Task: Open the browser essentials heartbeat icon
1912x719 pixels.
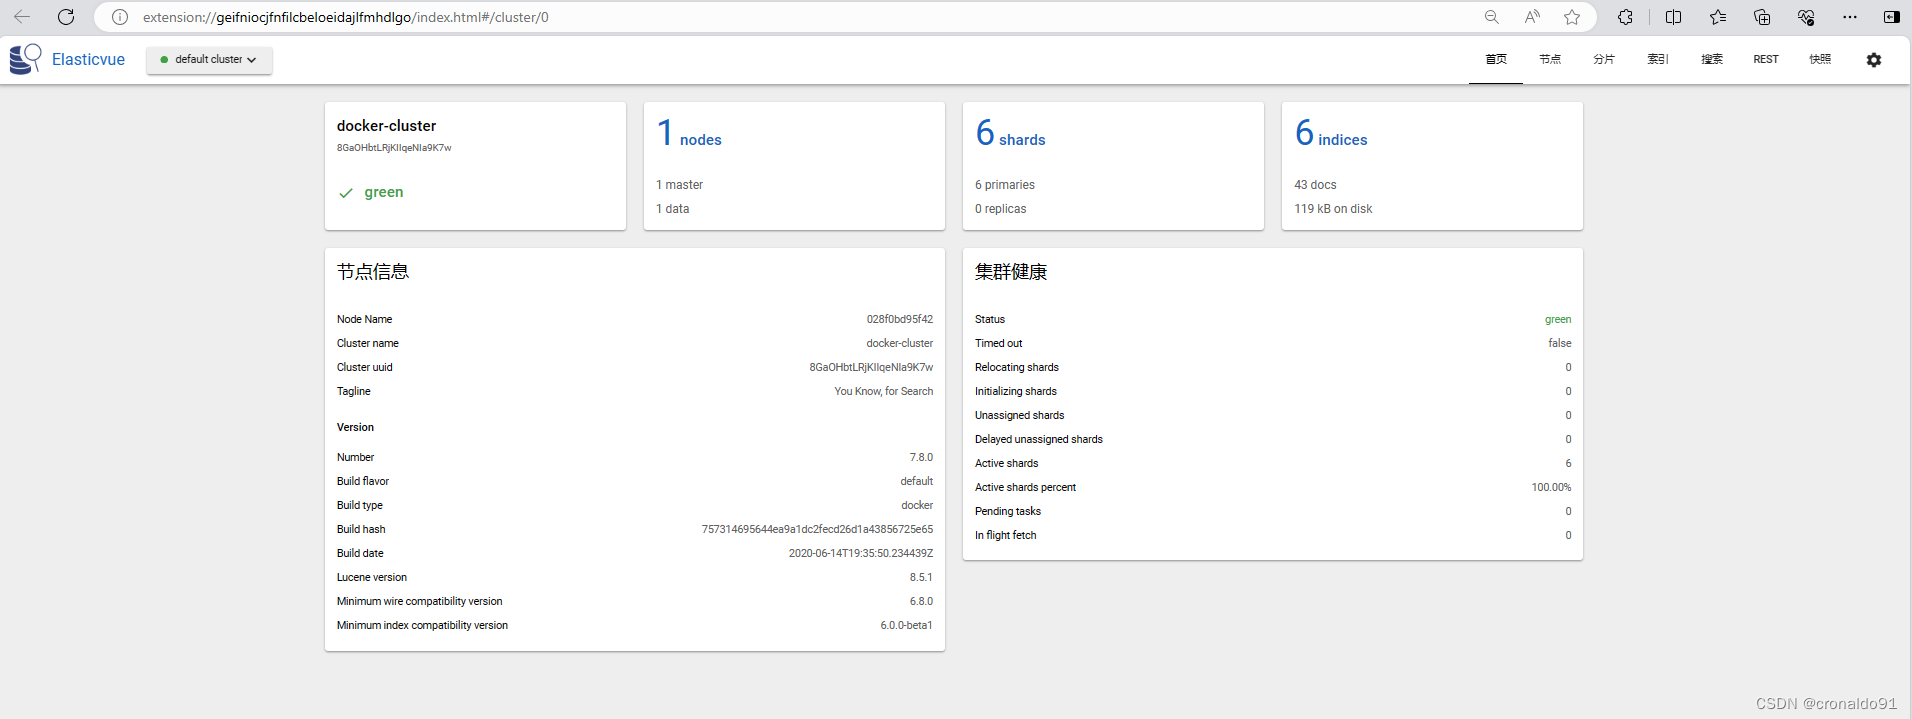Action: [1806, 17]
